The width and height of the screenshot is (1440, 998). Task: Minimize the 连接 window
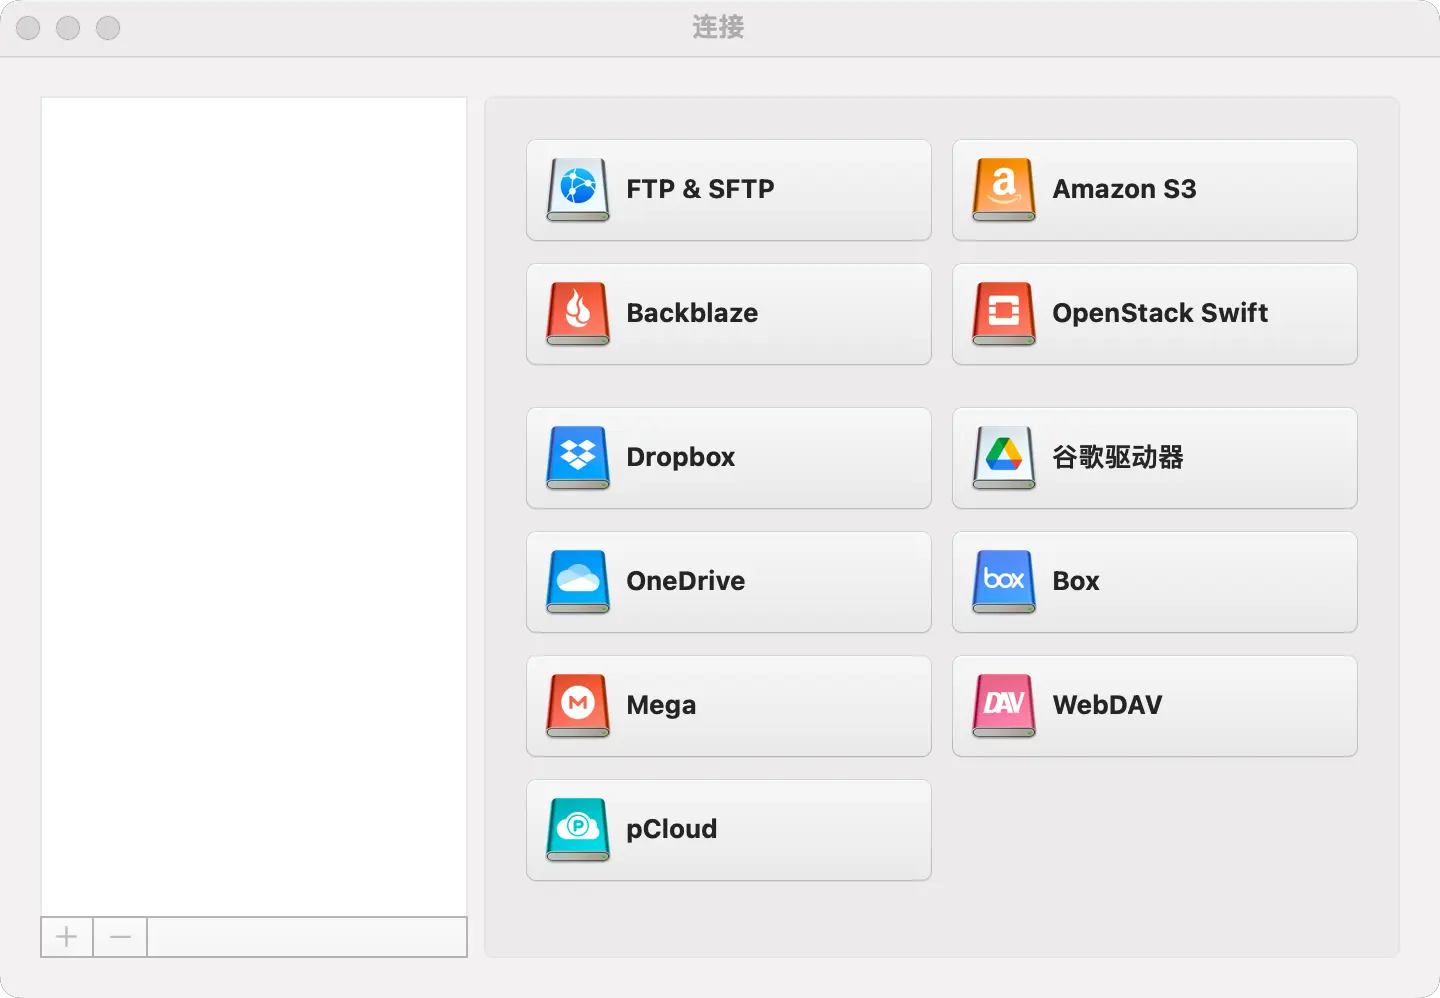pos(68,28)
